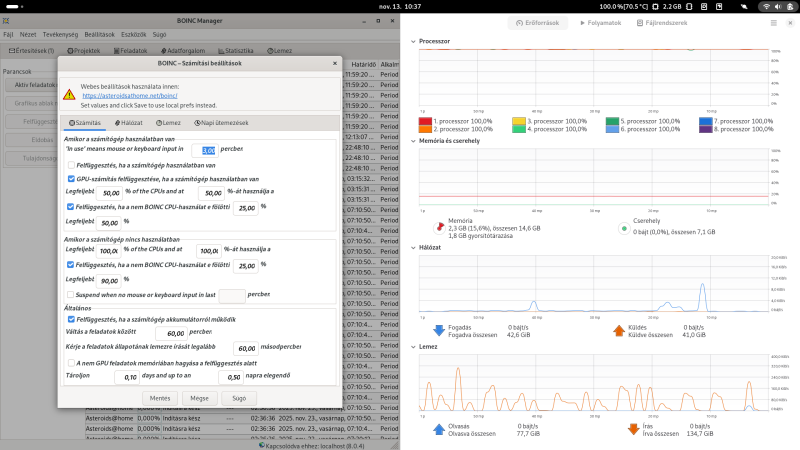Image resolution: width=800 pixels, height=450 pixels.
Task: Collapse the Memória és cserehely section
Action: pyautogui.click(x=413, y=141)
